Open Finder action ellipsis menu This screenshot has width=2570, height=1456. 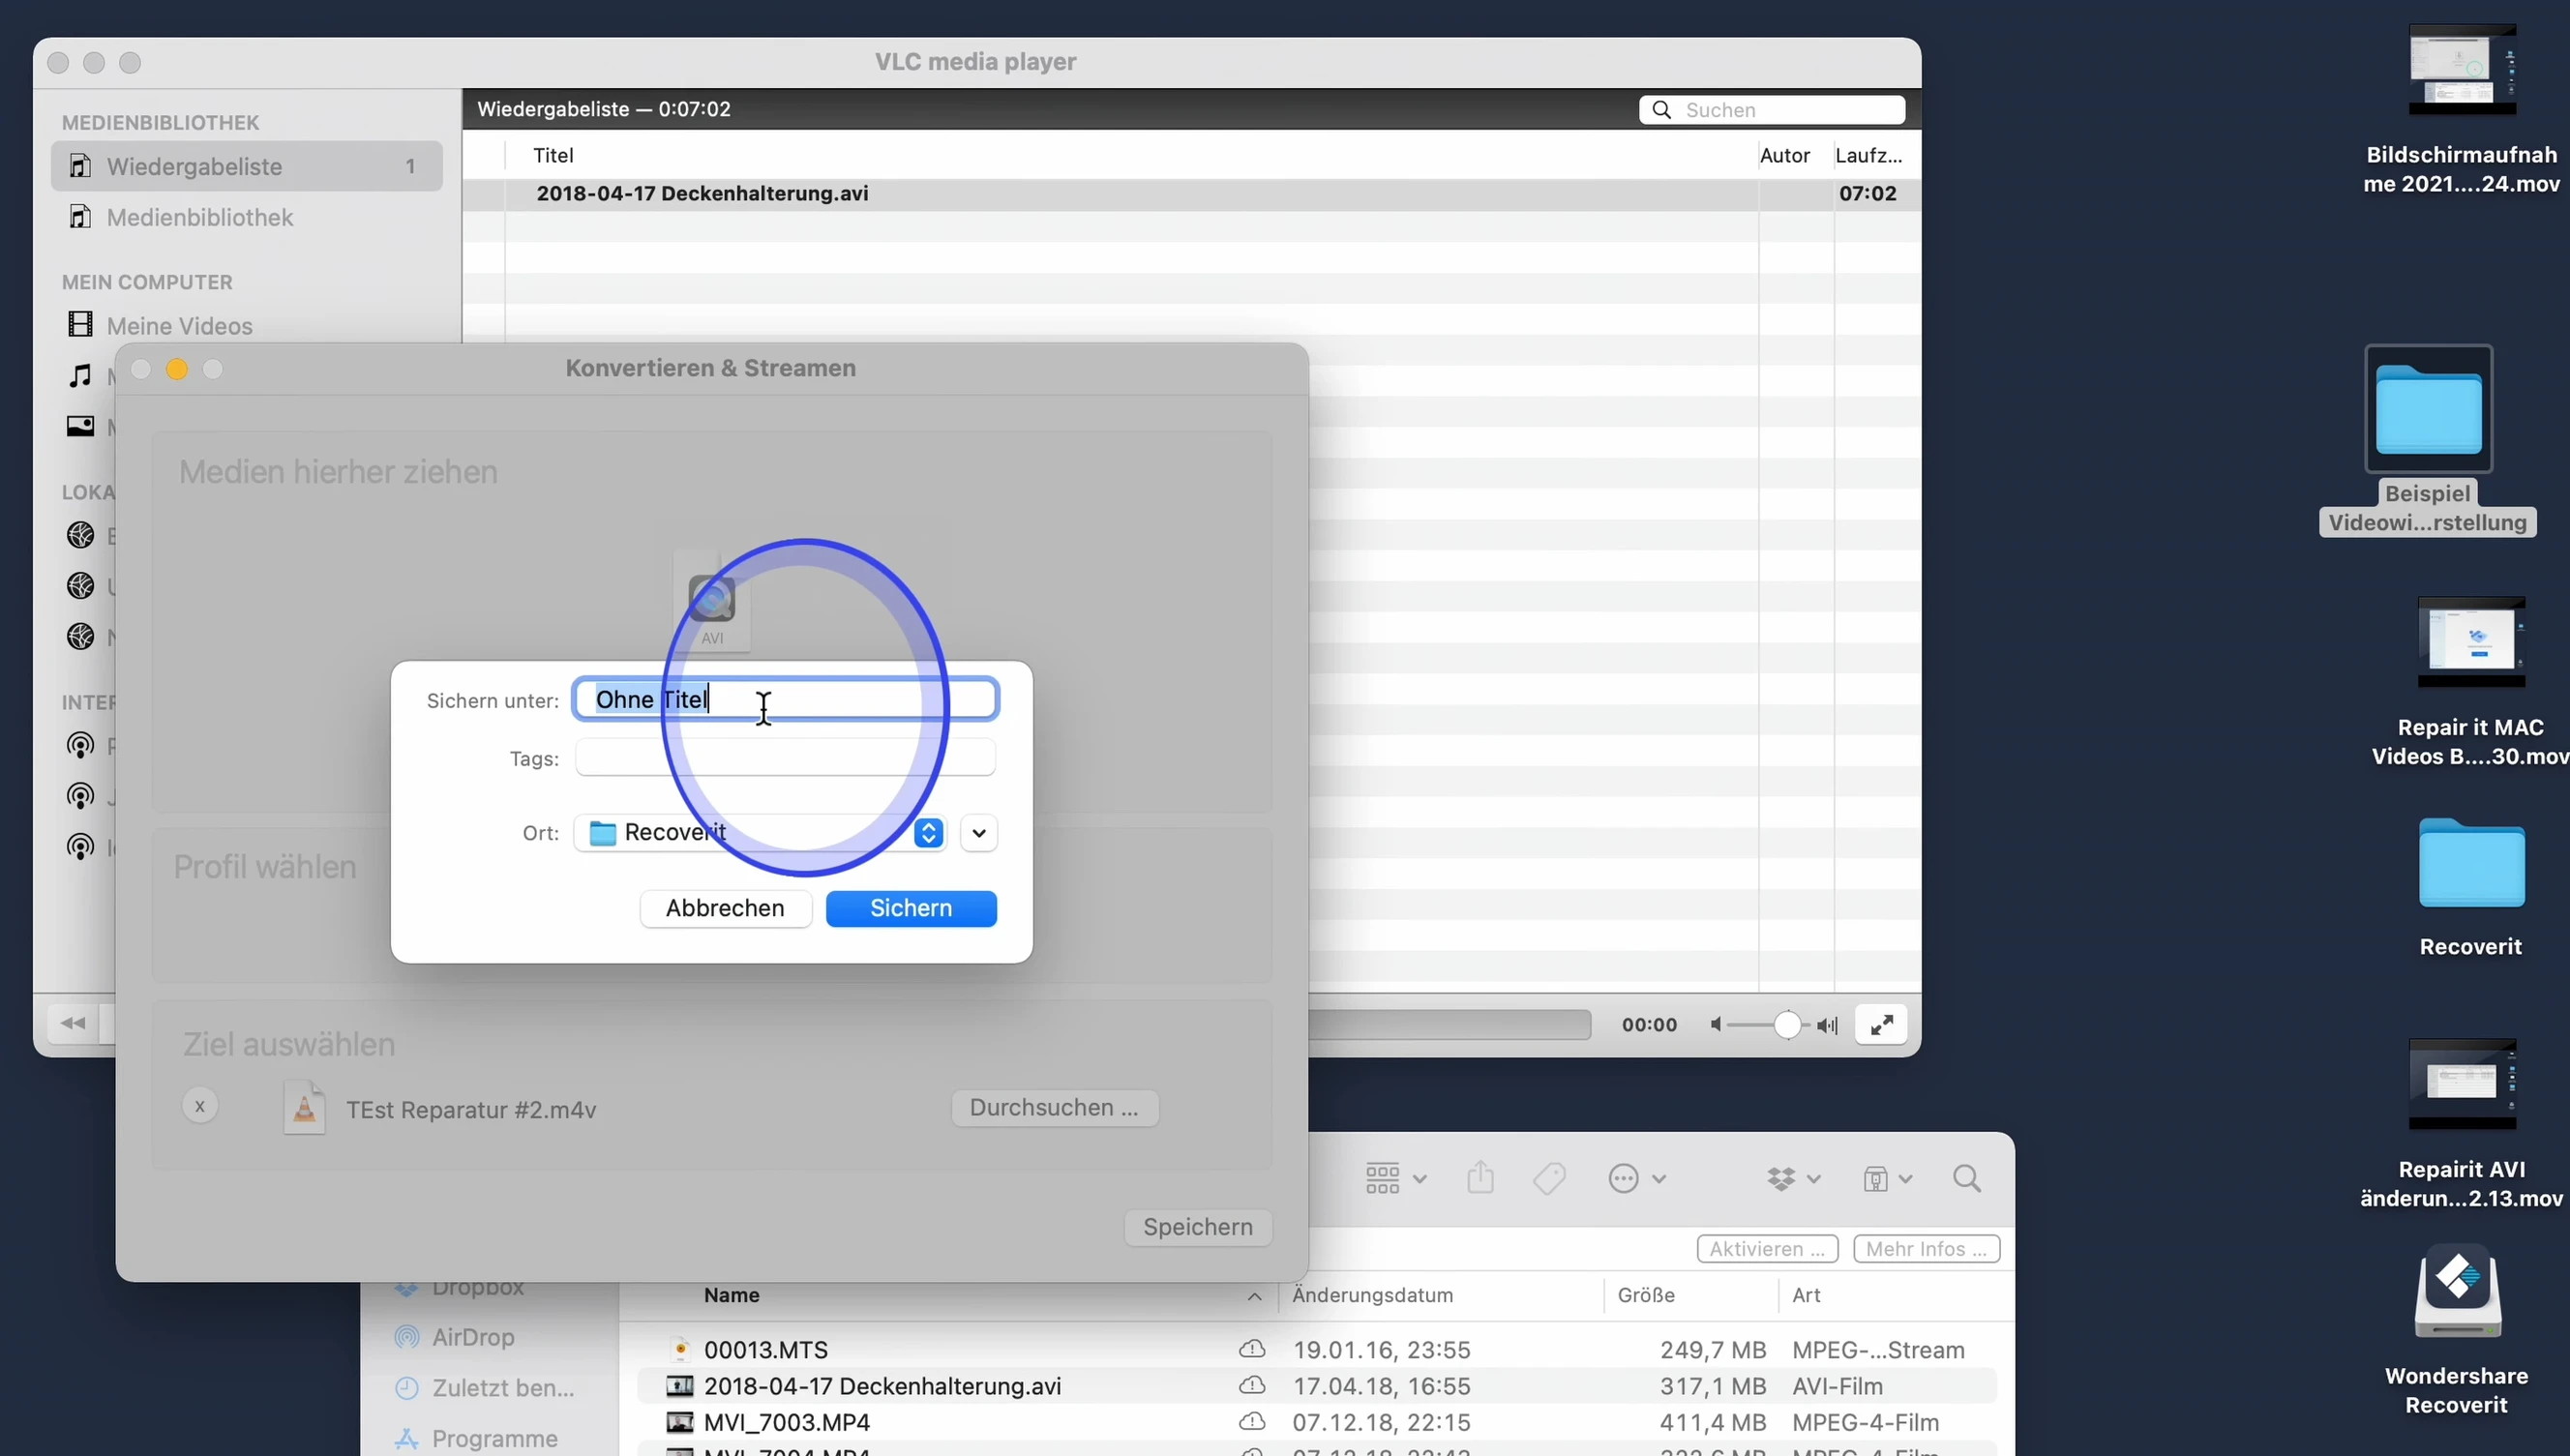(x=1636, y=1179)
